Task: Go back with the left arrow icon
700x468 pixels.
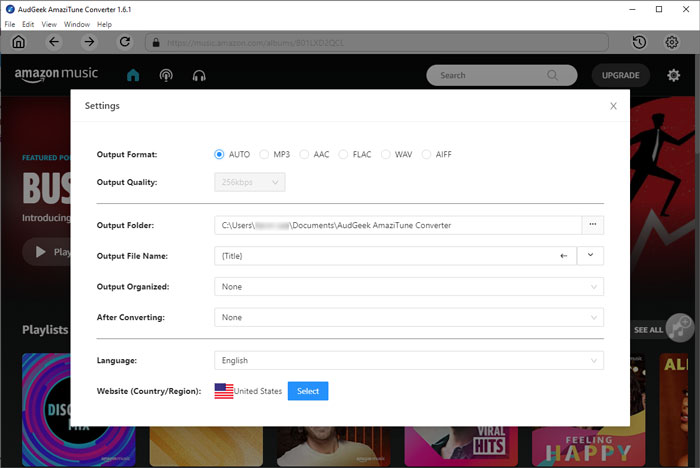Action: pyautogui.click(x=54, y=42)
